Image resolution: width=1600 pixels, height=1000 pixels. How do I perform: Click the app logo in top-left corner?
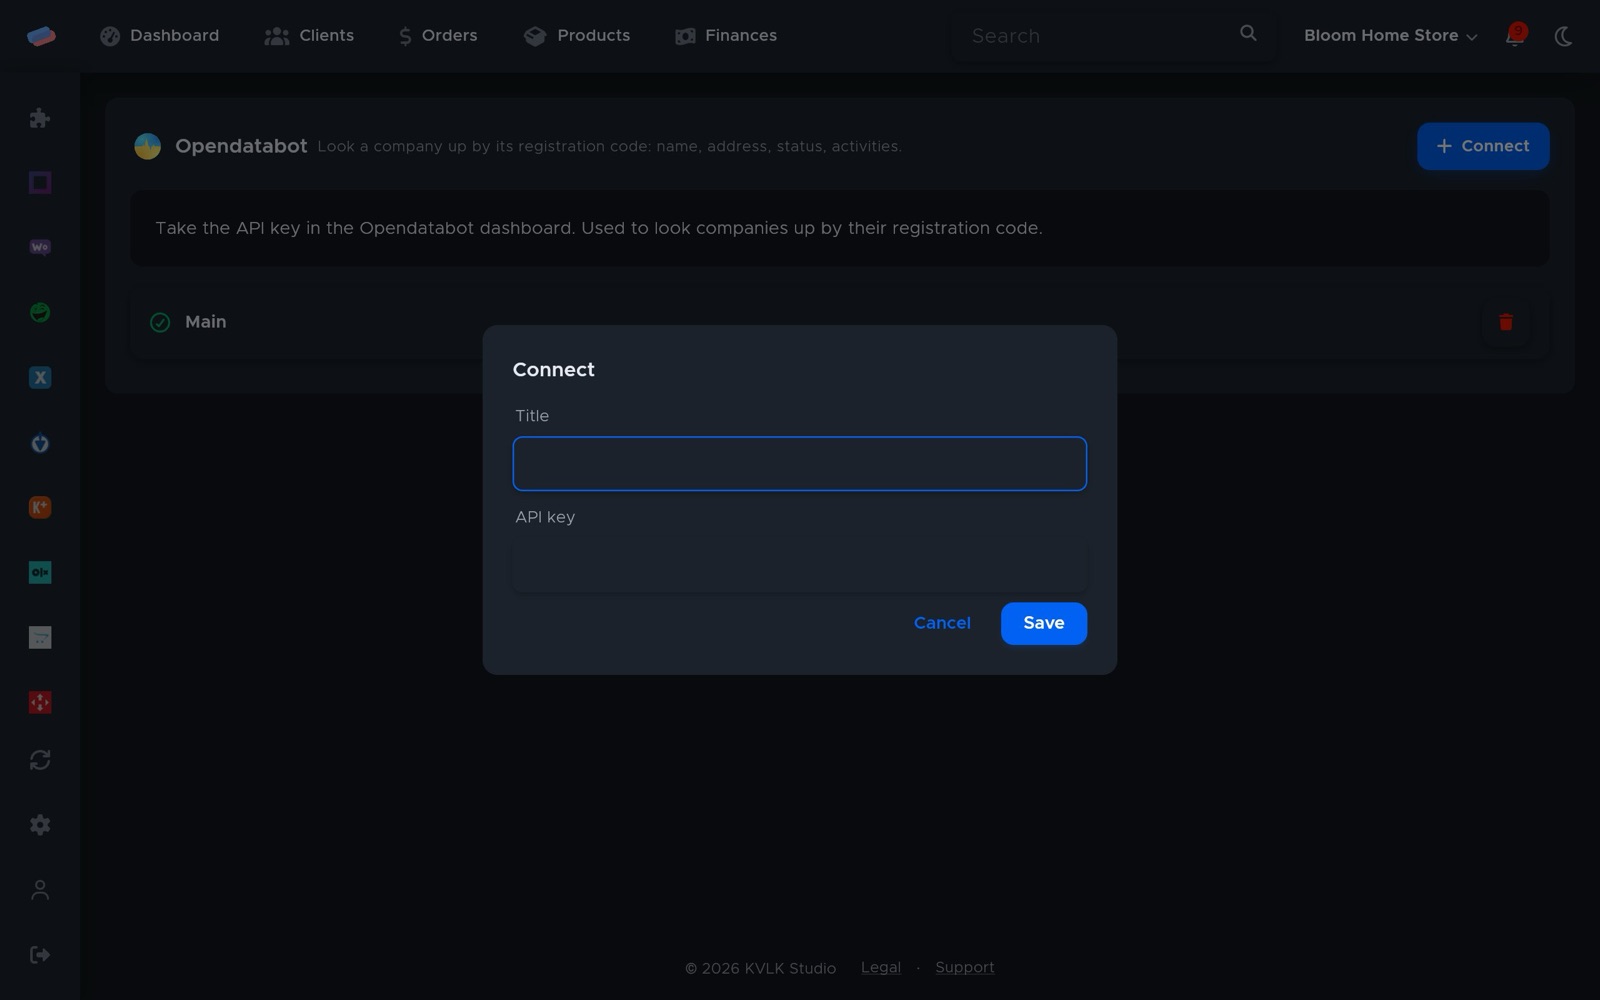click(41, 36)
